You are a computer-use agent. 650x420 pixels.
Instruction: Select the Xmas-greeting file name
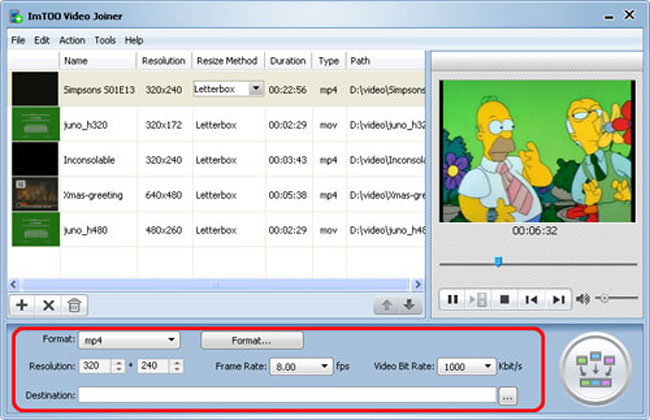93,195
